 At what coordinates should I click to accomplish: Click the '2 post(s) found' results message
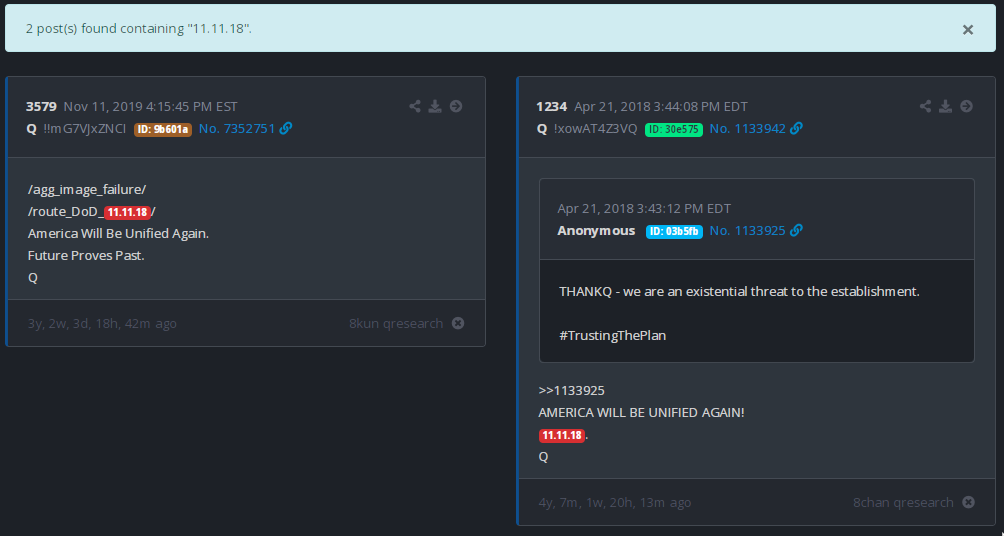click(x=139, y=29)
